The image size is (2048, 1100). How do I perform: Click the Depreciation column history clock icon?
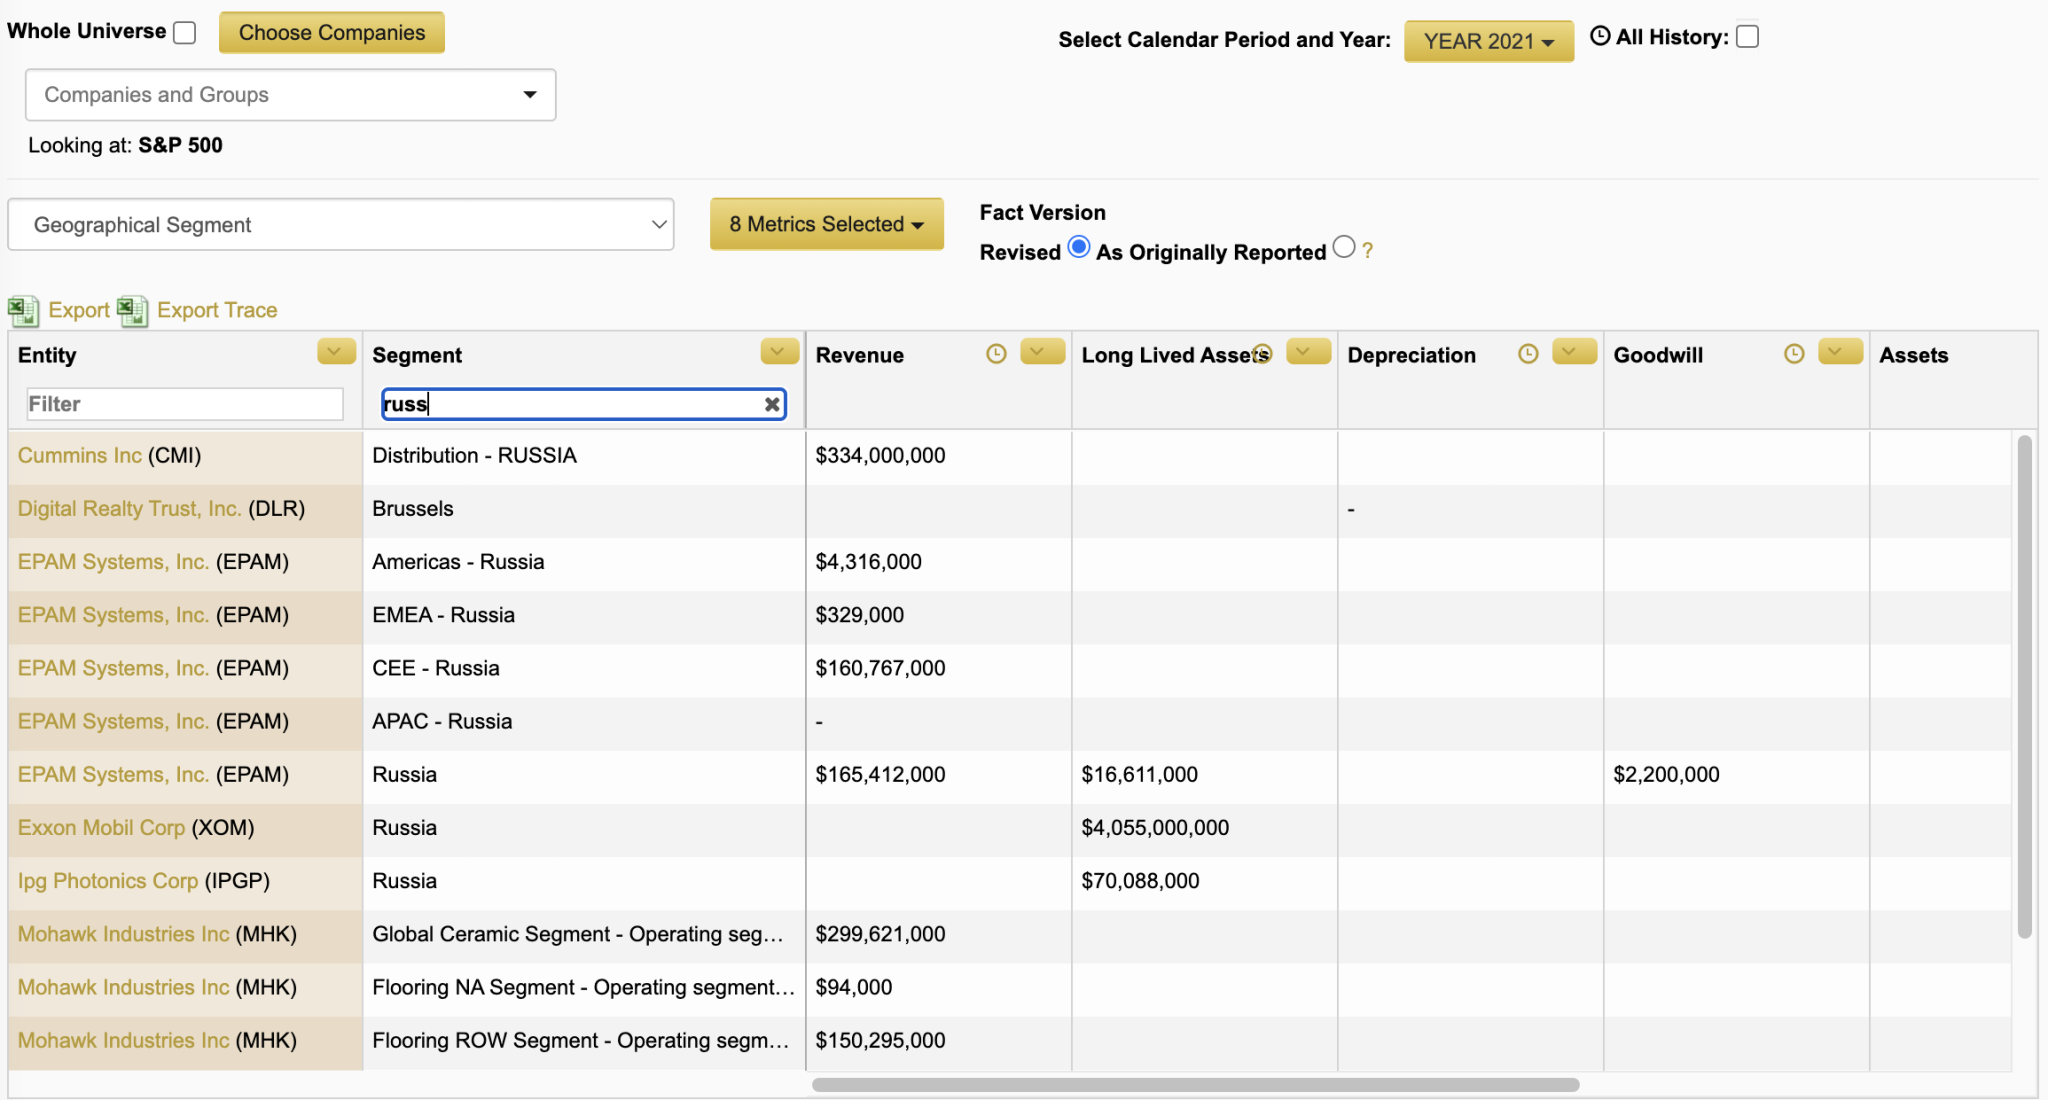point(1528,354)
